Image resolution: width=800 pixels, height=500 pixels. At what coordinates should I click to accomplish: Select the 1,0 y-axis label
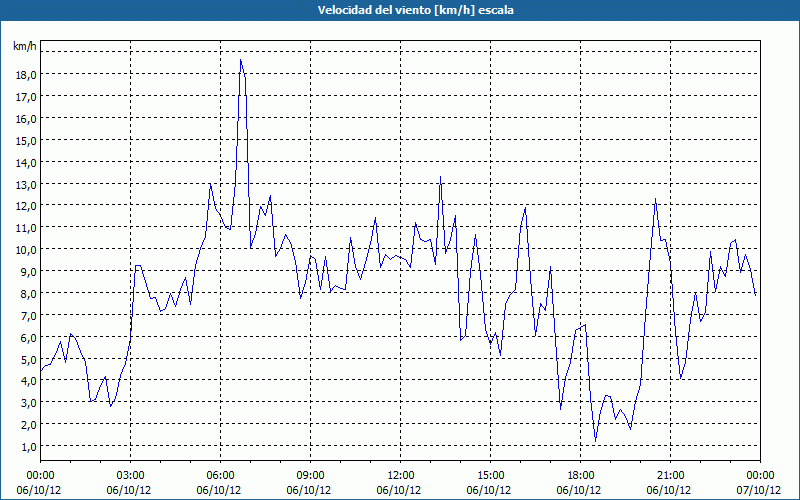pos(29,447)
